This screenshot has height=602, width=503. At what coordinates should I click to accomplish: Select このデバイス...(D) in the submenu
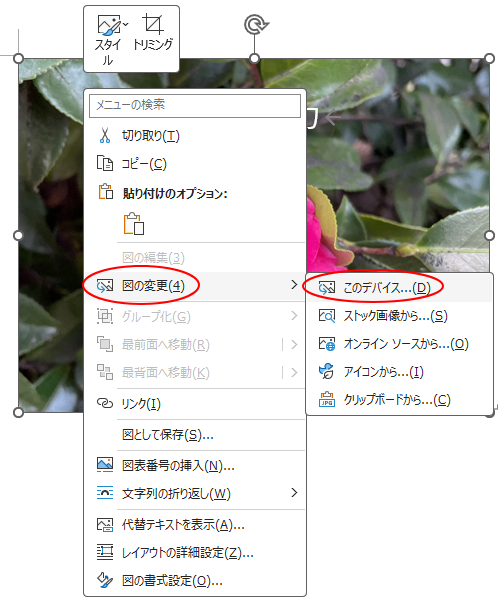pyautogui.click(x=399, y=288)
